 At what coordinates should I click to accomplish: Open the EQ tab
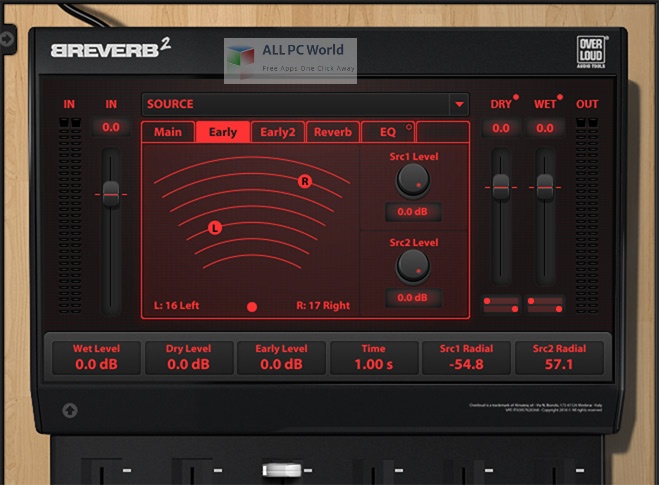tap(387, 132)
